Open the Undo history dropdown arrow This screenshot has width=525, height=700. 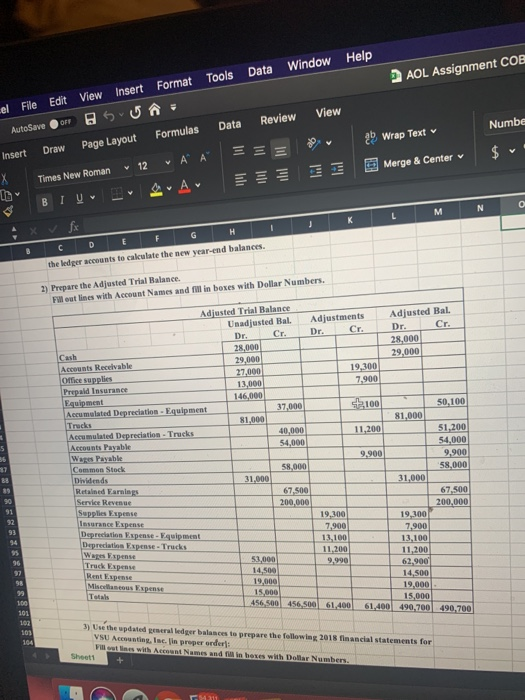click(x=121, y=115)
